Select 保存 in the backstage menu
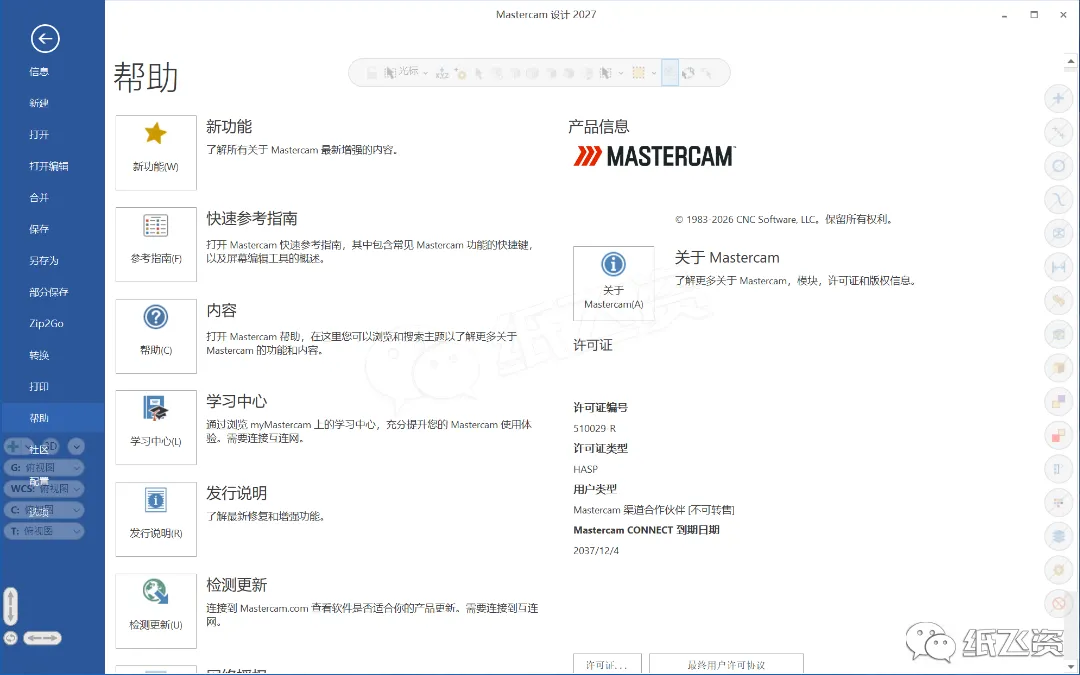The height and width of the screenshot is (675, 1080). pyautogui.click(x=39, y=229)
